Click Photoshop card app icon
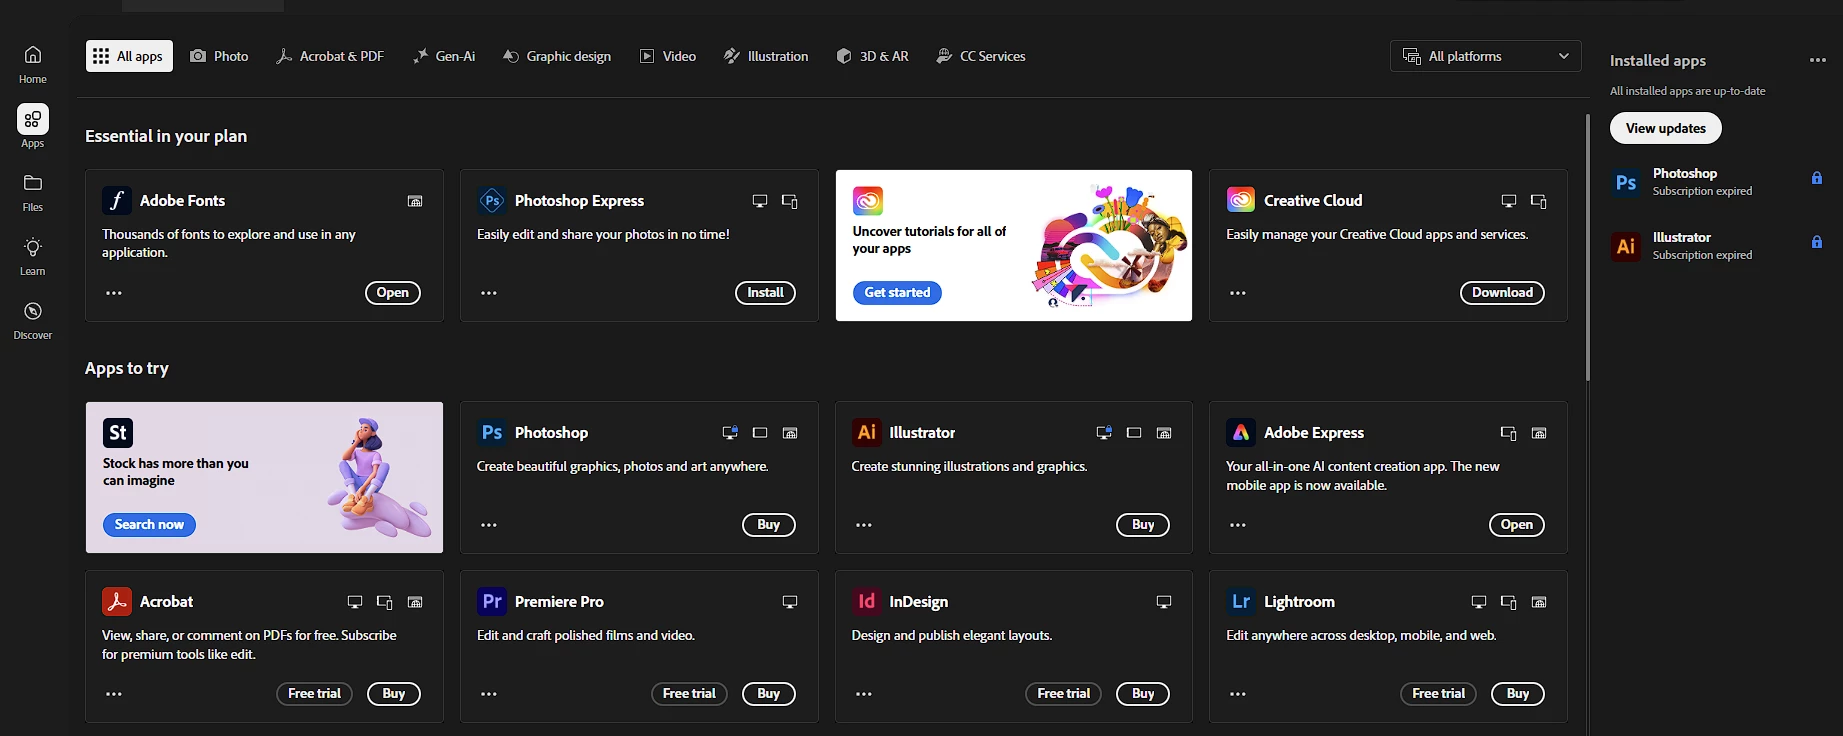 492,432
